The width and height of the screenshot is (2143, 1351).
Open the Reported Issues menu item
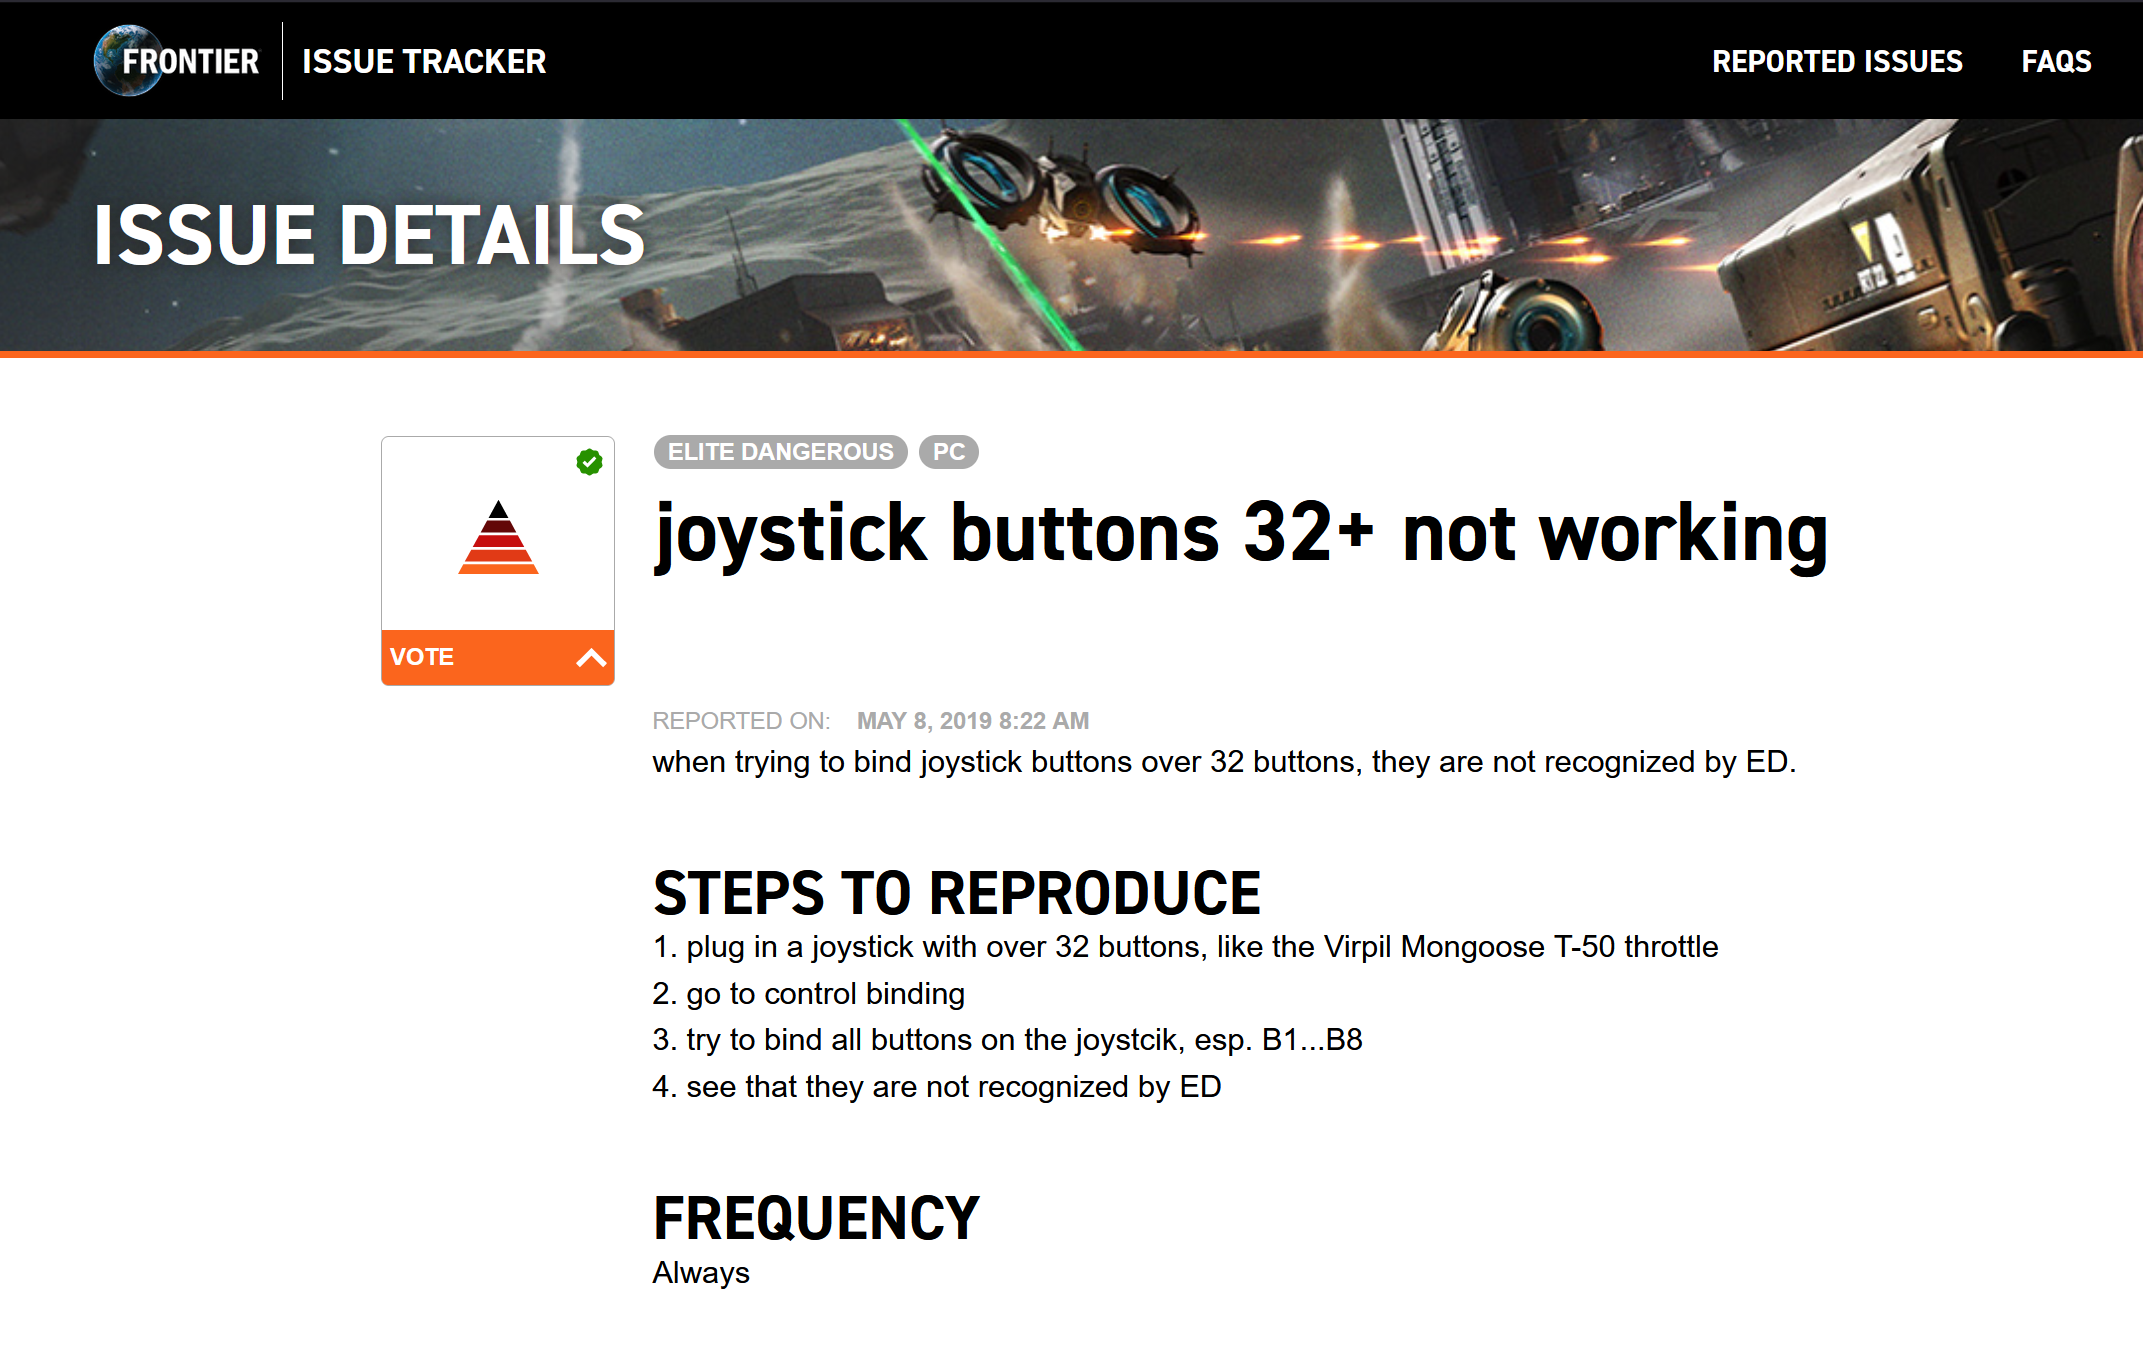[x=1837, y=62]
